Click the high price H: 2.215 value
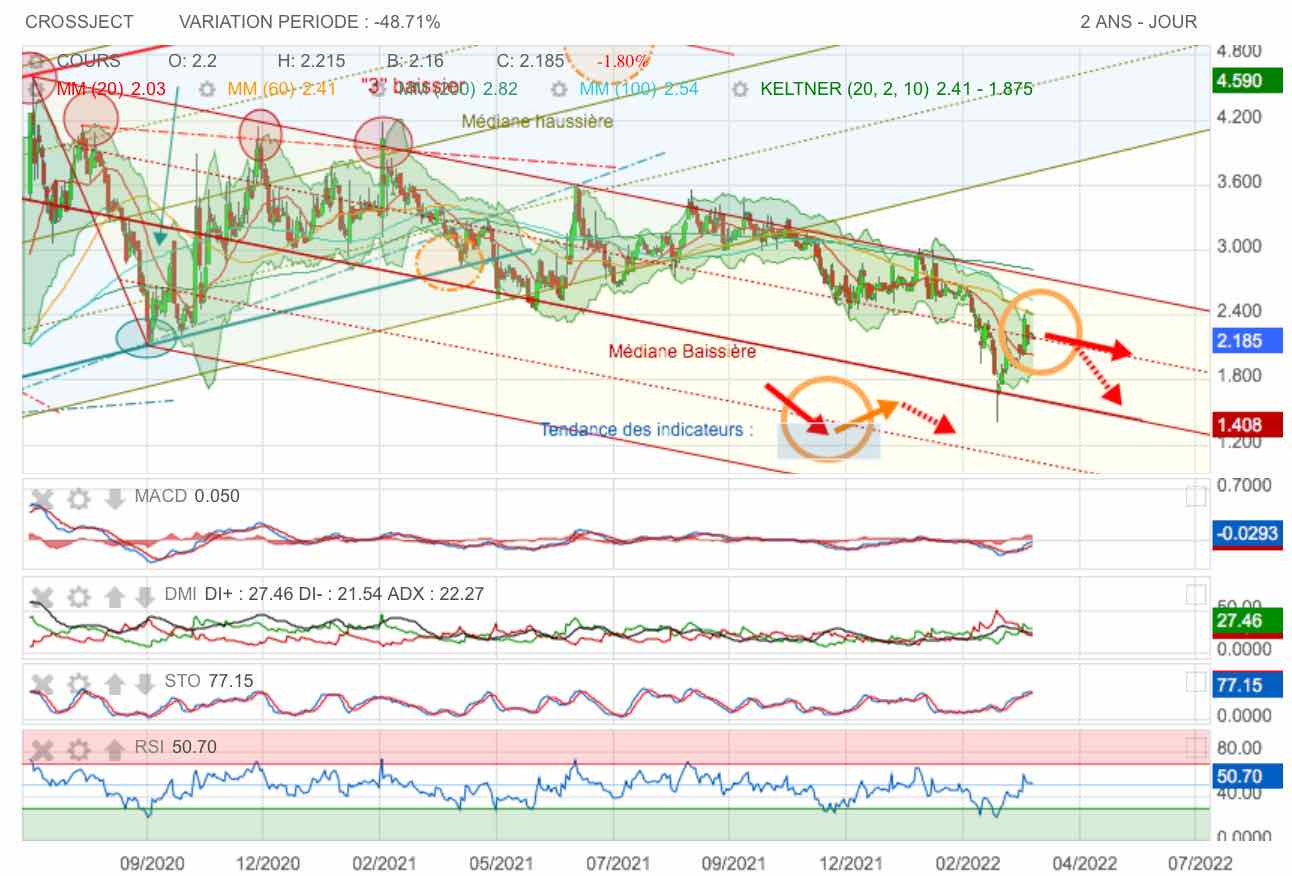Screen dimensions: 1292x876 pyautogui.click(x=311, y=61)
